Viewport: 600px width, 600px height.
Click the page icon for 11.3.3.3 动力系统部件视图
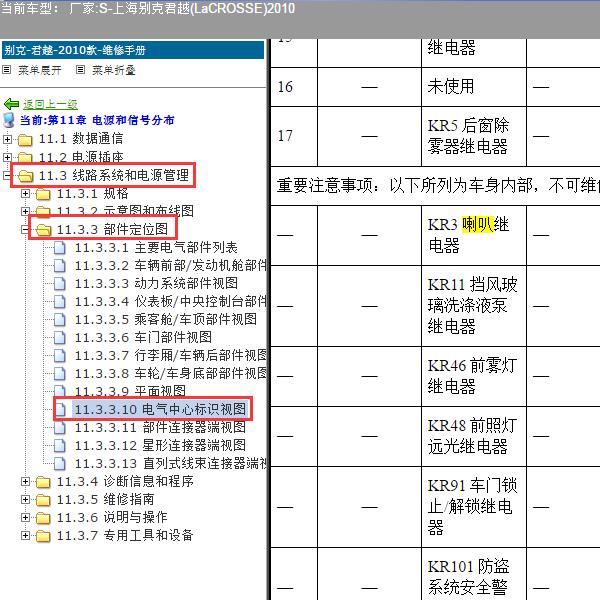tap(60, 284)
